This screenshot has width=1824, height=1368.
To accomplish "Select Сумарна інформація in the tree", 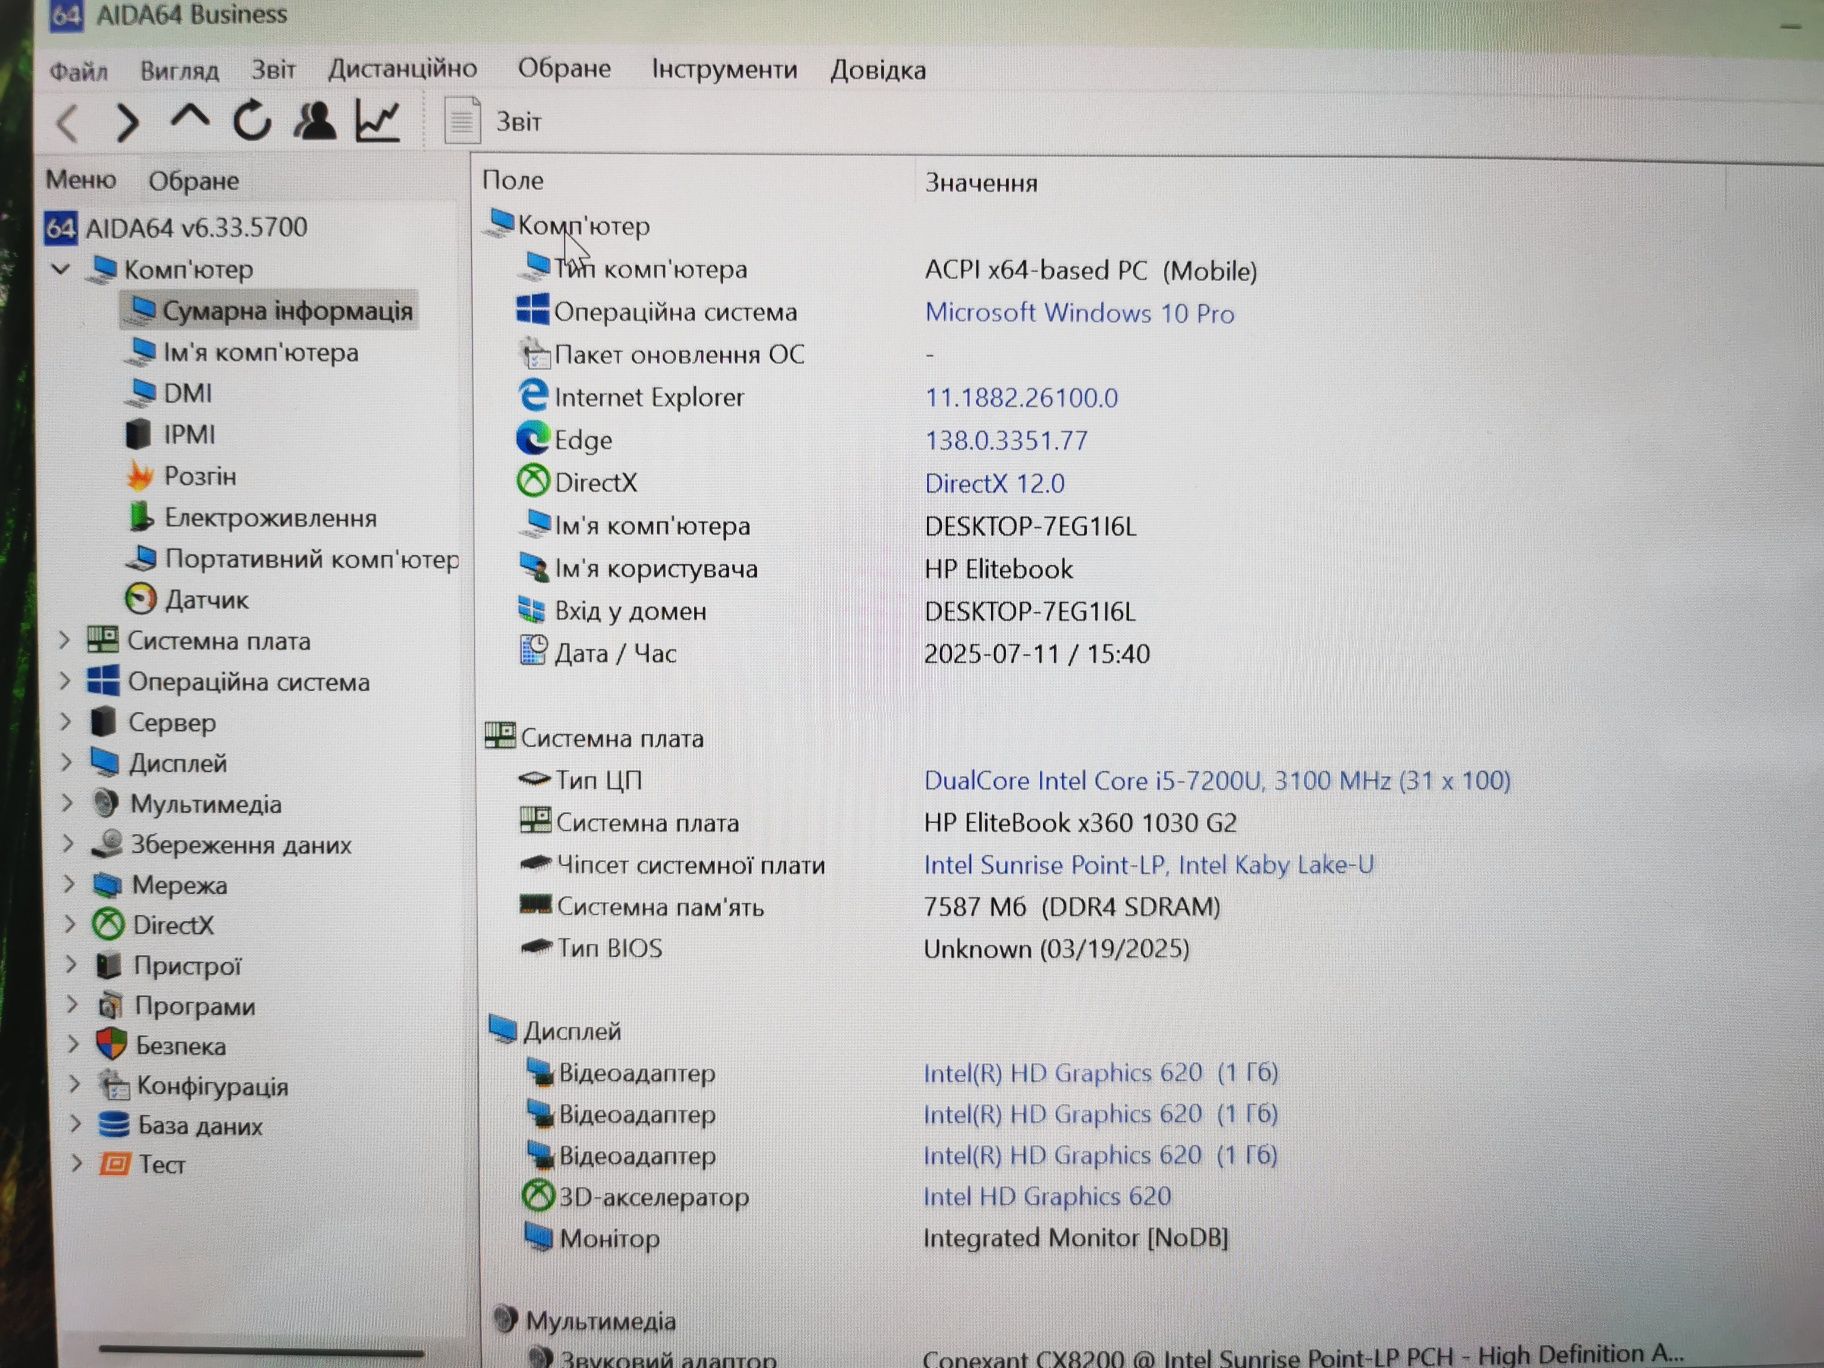I will click(x=270, y=311).
